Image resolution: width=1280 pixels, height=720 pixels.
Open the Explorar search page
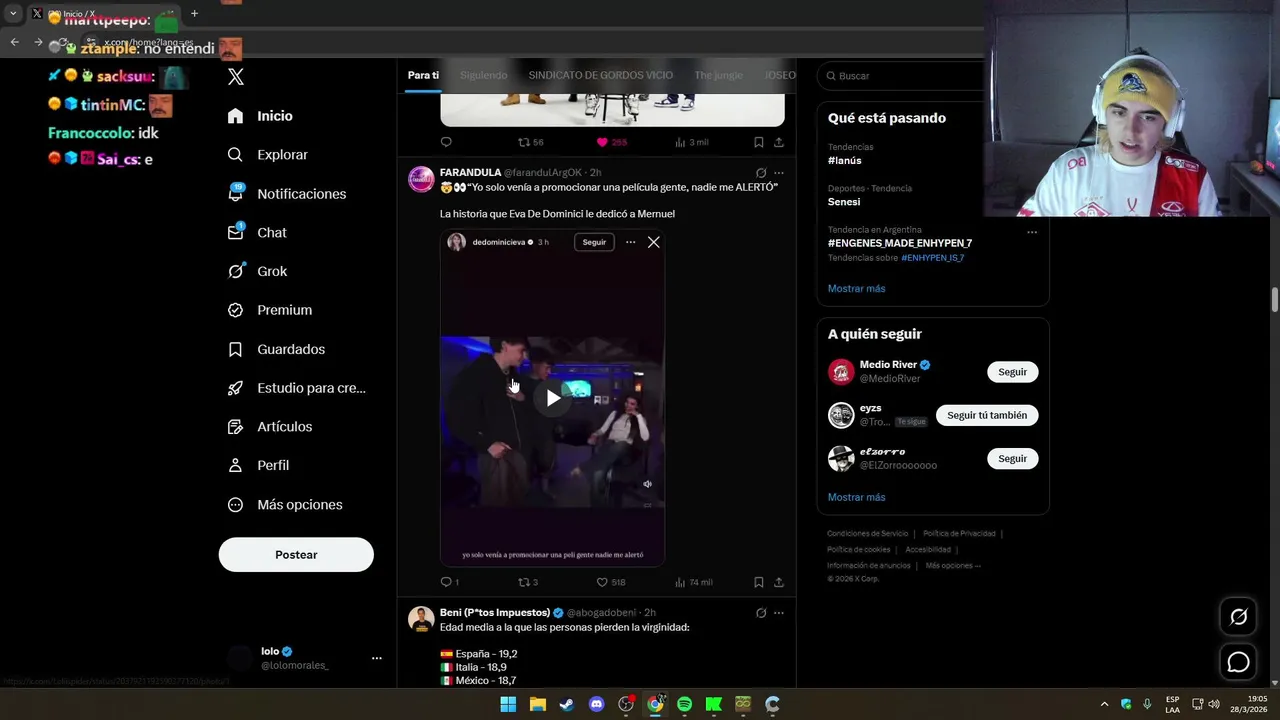(267, 155)
